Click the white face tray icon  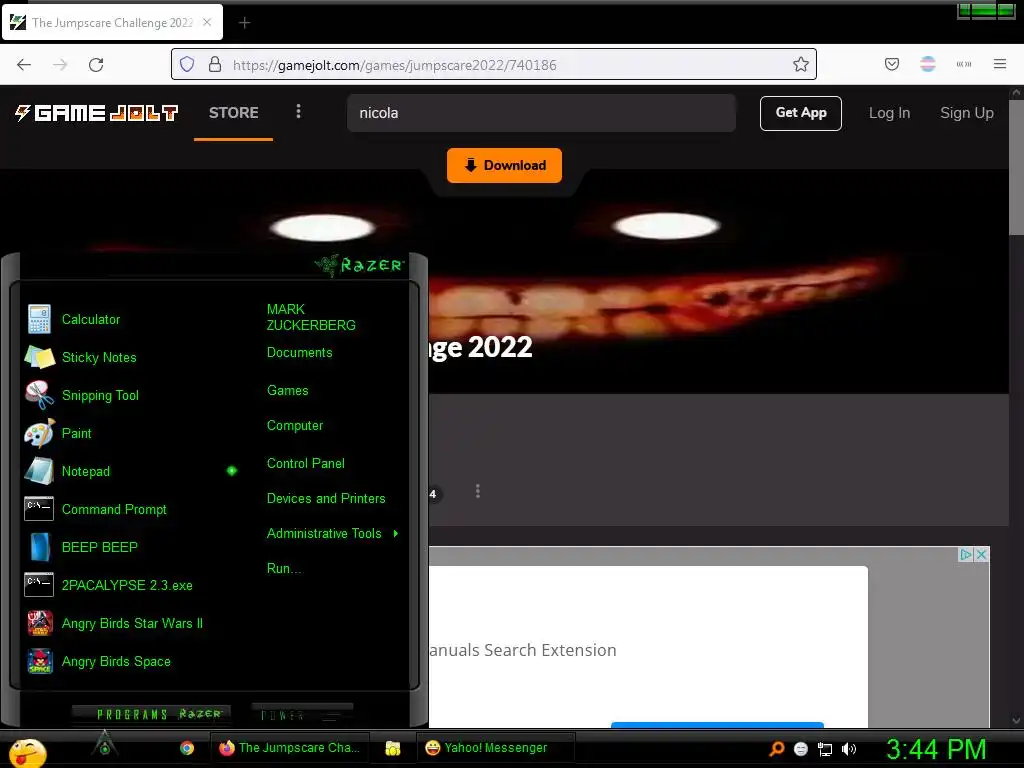pyautogui.click(x=801, y=749)
